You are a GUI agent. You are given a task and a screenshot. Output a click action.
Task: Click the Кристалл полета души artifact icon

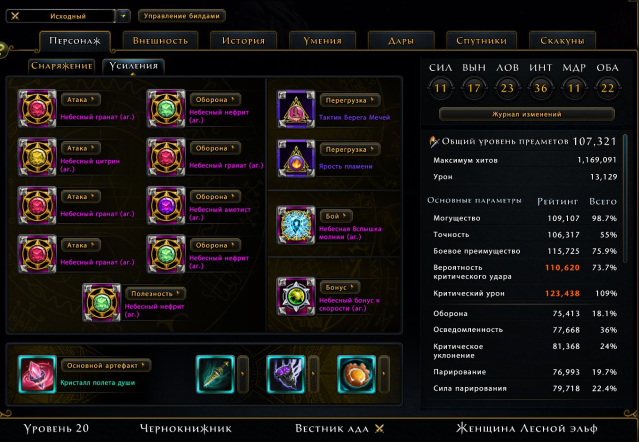tap(37, 374)
